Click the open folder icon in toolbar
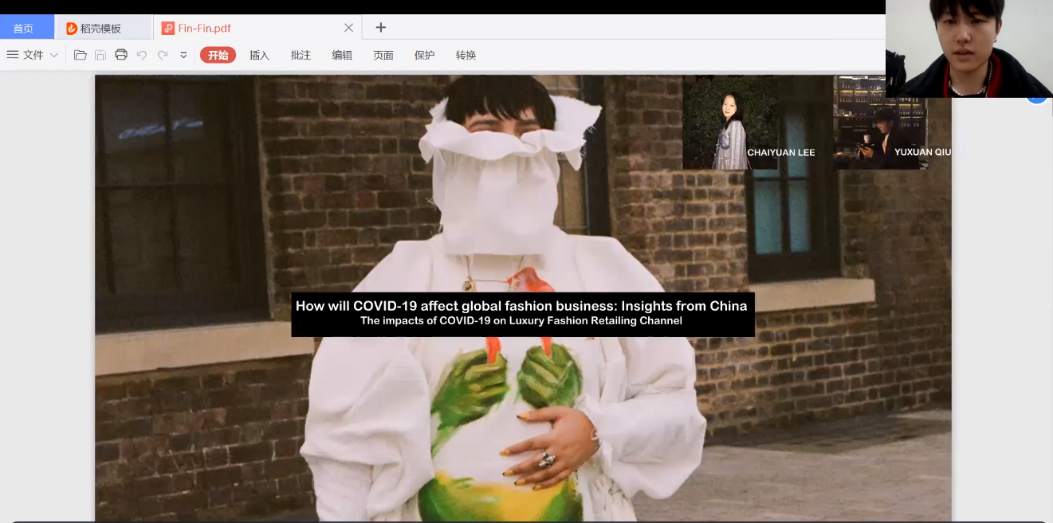Viewport: 1053px width, 523px height. [80, 55]
